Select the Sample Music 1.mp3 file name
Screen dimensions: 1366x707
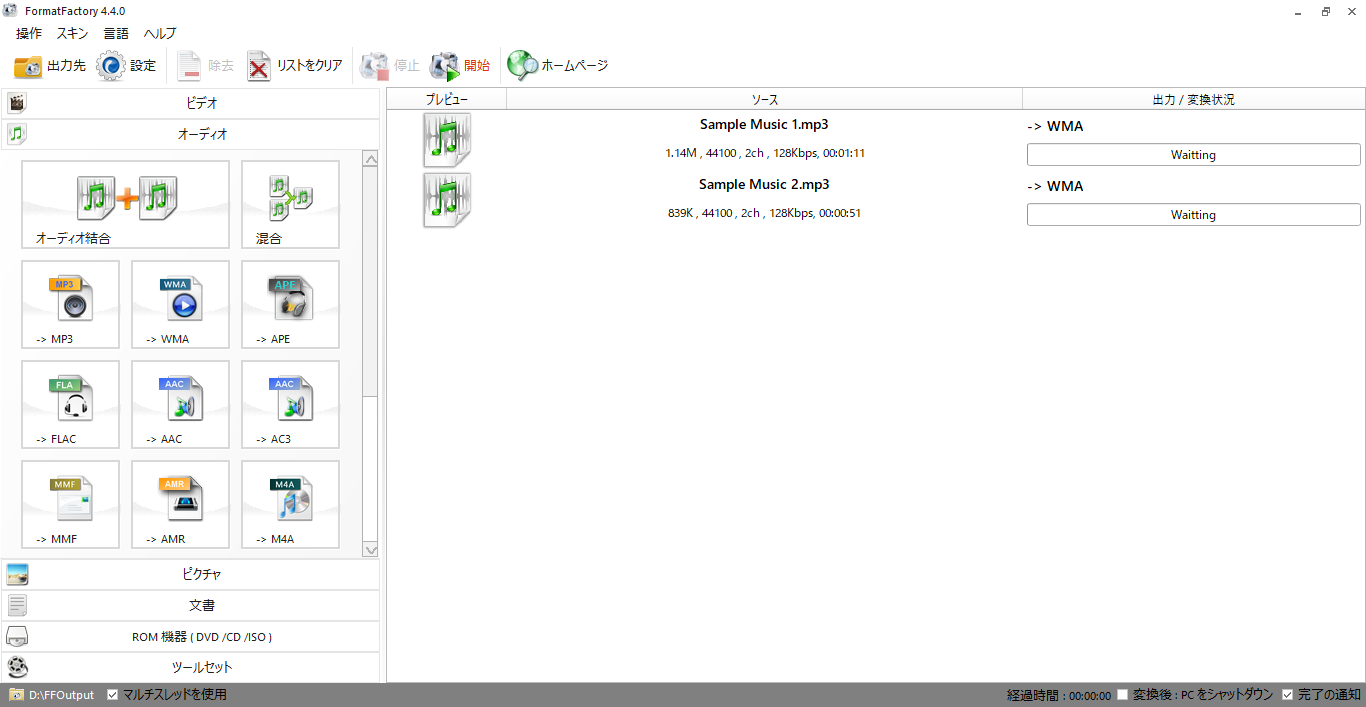click(764, 125)
